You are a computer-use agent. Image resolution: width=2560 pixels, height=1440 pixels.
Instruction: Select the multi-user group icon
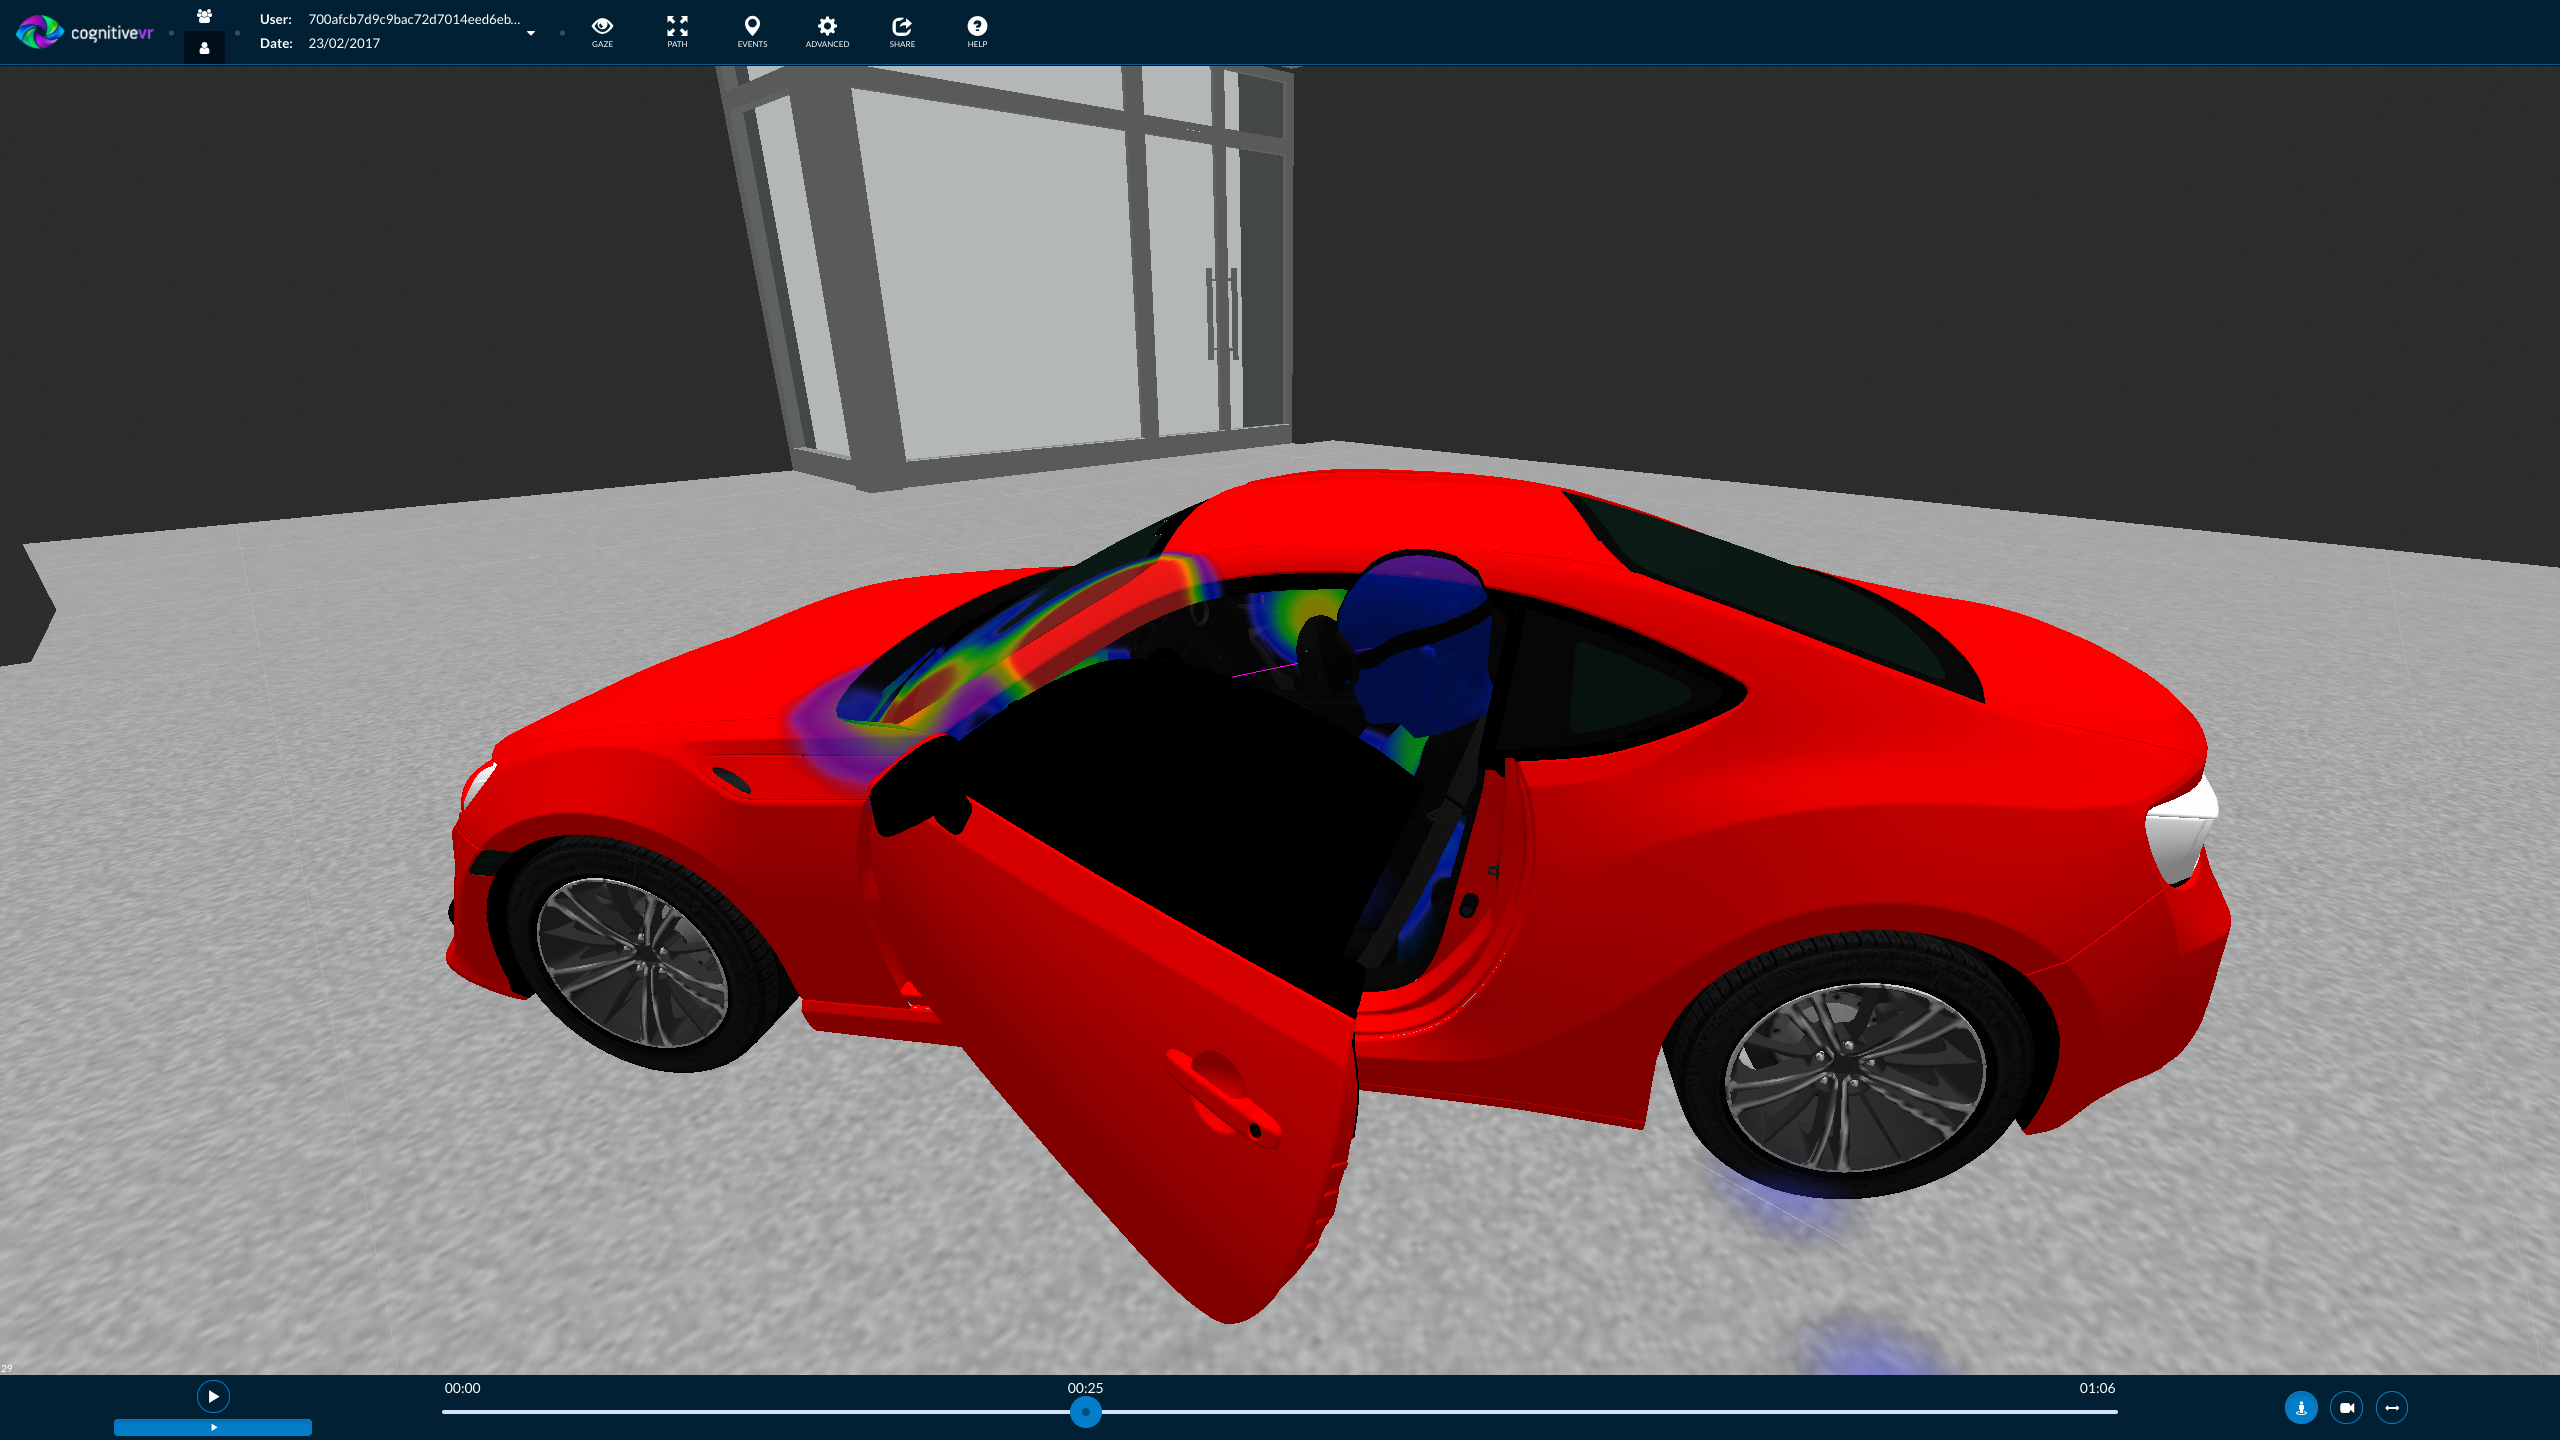(205, 14)
